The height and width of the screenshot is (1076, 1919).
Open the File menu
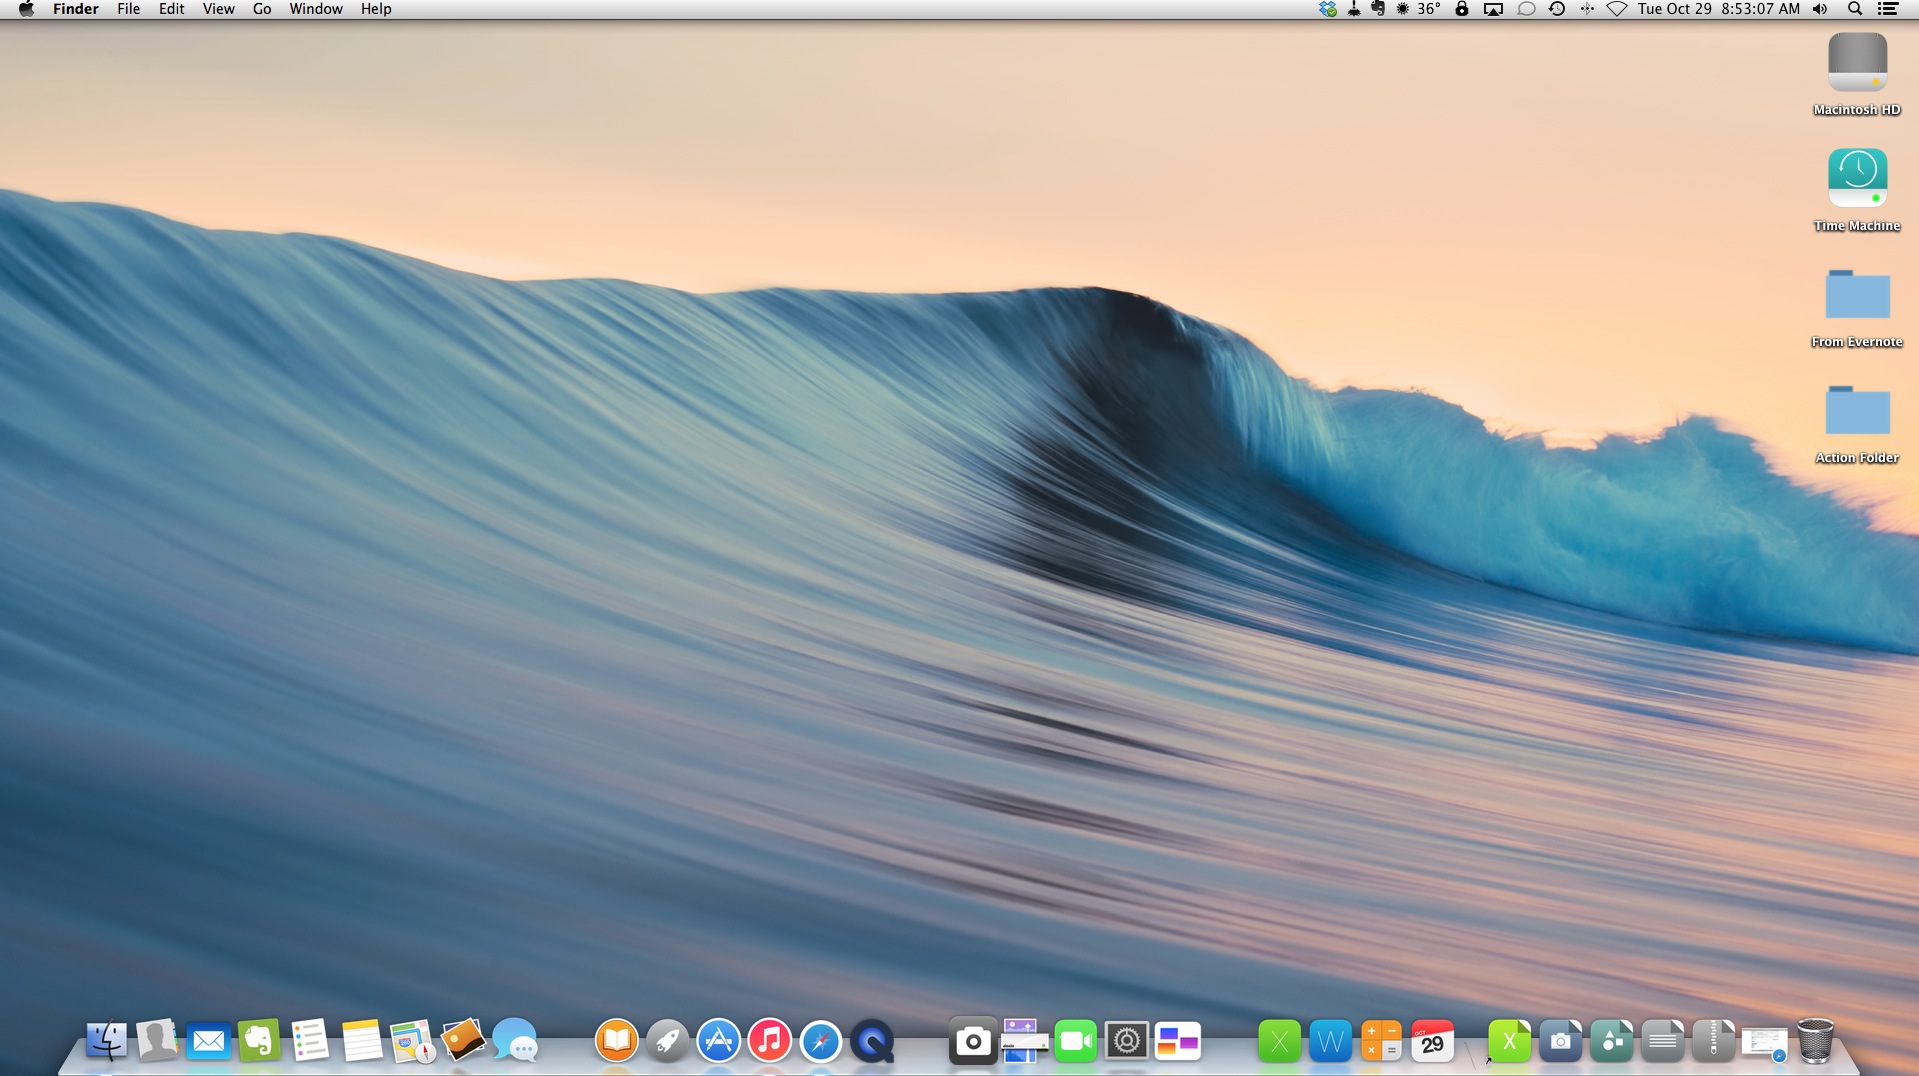point(129,9)
